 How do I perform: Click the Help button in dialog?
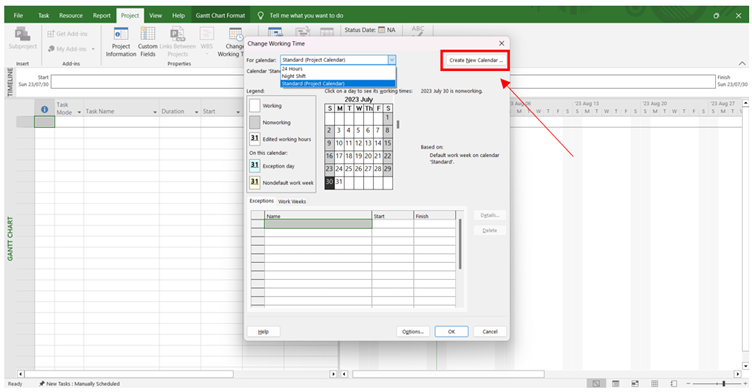click(x=263, y=332)
